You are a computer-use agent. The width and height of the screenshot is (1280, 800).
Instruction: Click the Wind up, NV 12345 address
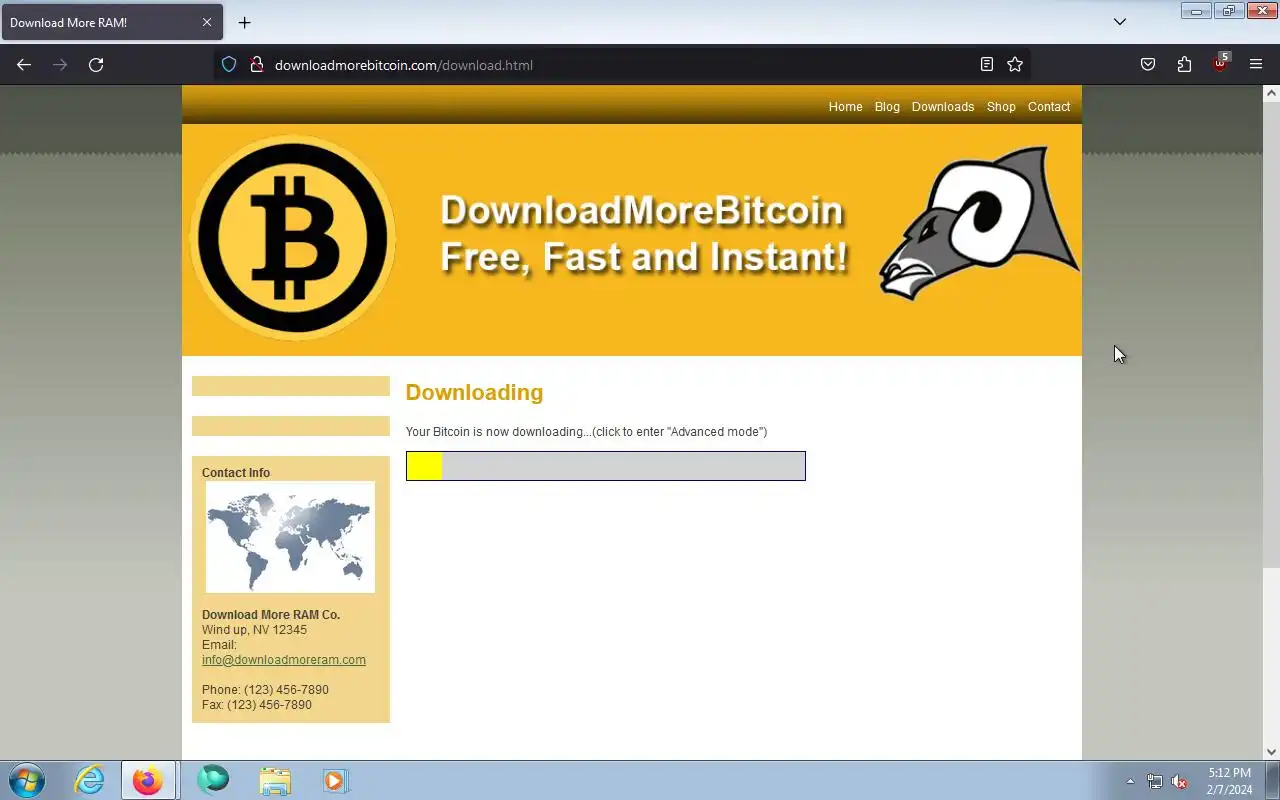(254, 630)
